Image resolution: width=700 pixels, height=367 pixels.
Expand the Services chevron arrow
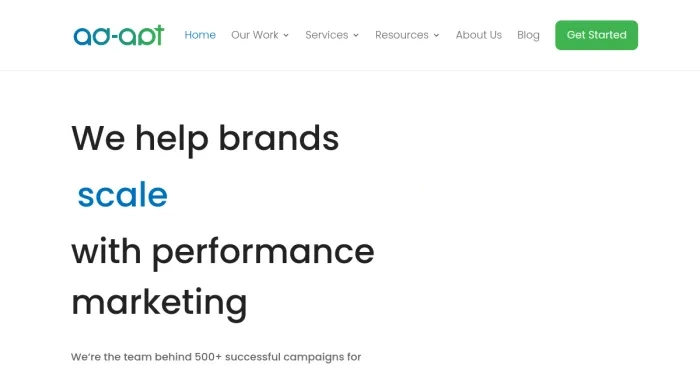[x=356, y=35]
